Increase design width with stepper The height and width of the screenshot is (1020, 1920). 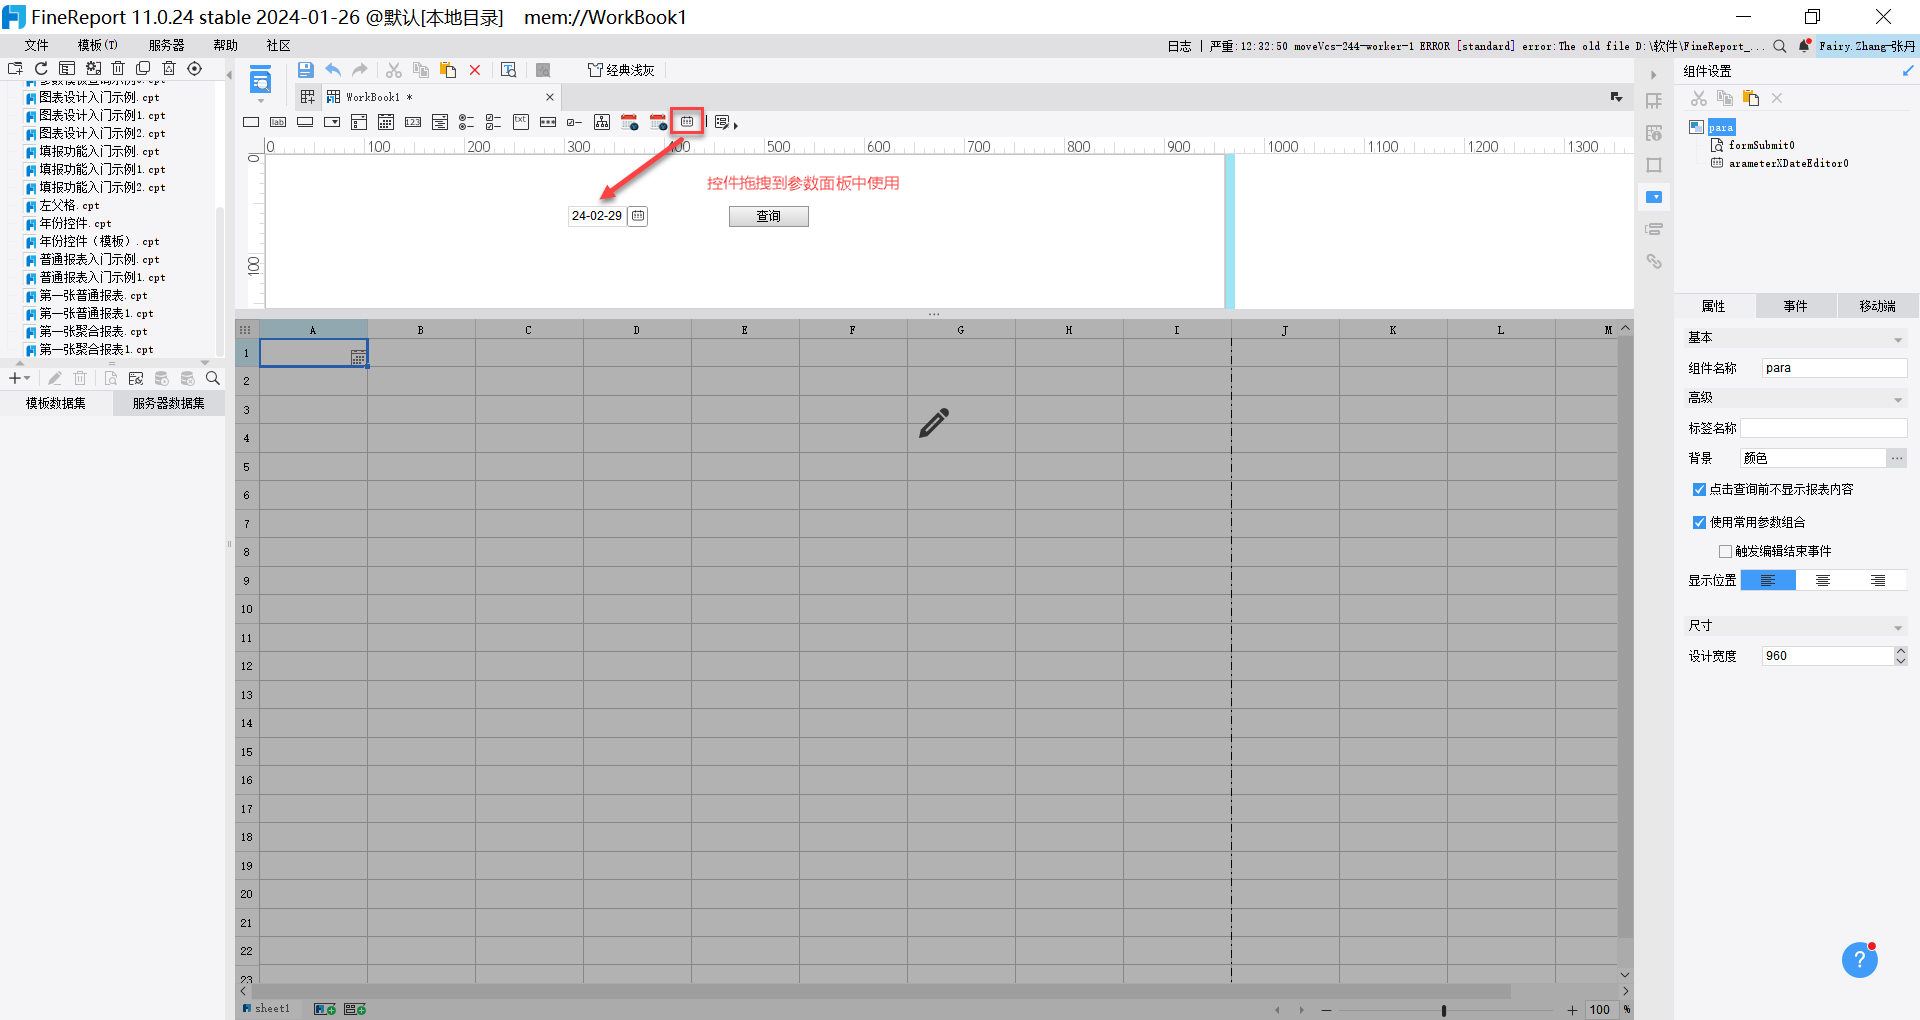[1901, 651]
